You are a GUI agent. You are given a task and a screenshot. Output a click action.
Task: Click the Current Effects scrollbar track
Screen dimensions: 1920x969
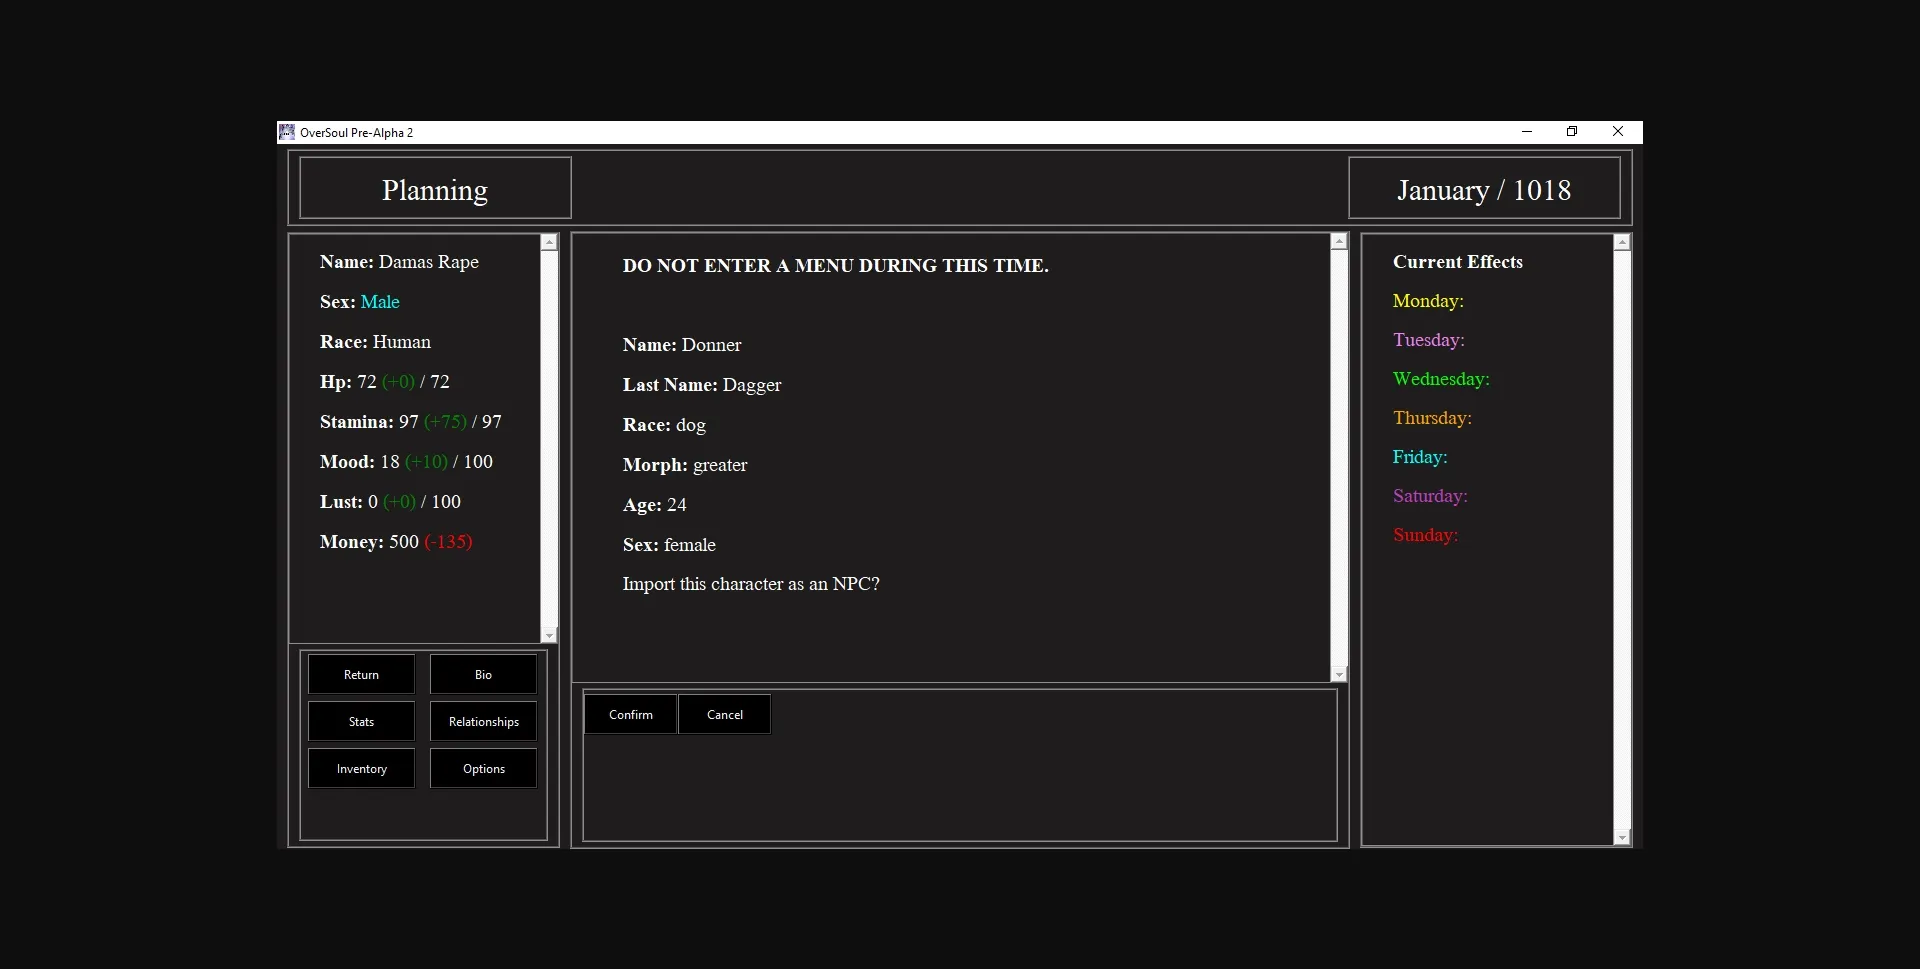coord(1622,540)
